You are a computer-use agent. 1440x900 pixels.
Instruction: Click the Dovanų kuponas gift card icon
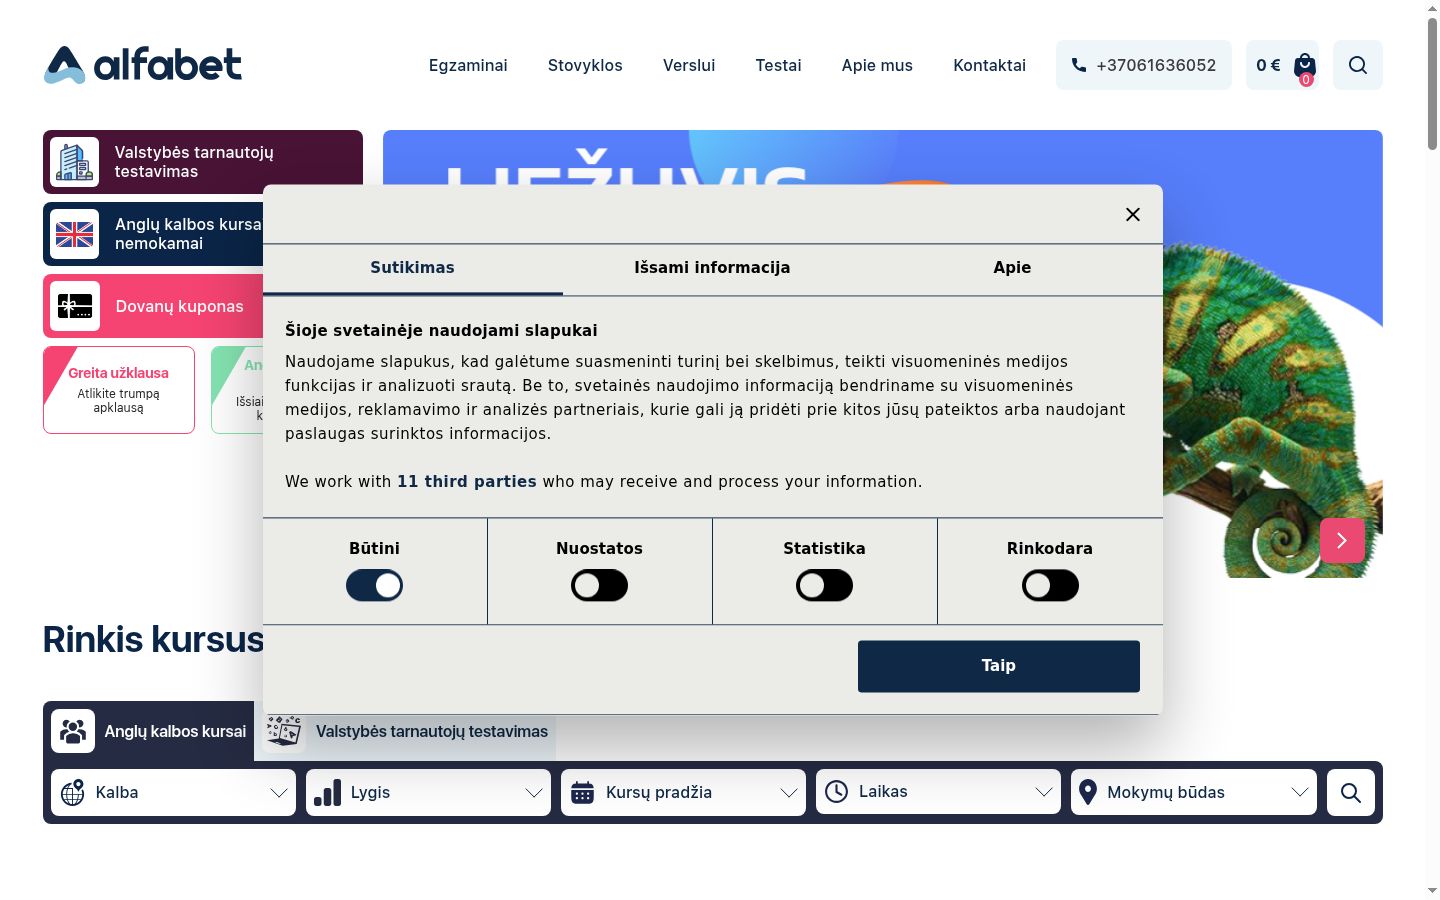coord(75,306)
